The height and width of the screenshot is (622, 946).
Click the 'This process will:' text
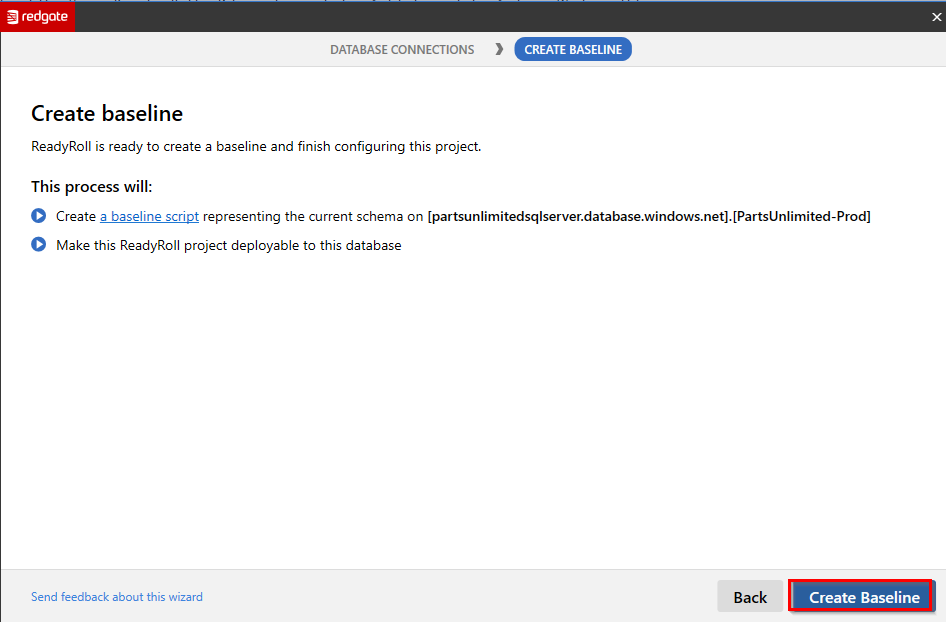[91, 187]
